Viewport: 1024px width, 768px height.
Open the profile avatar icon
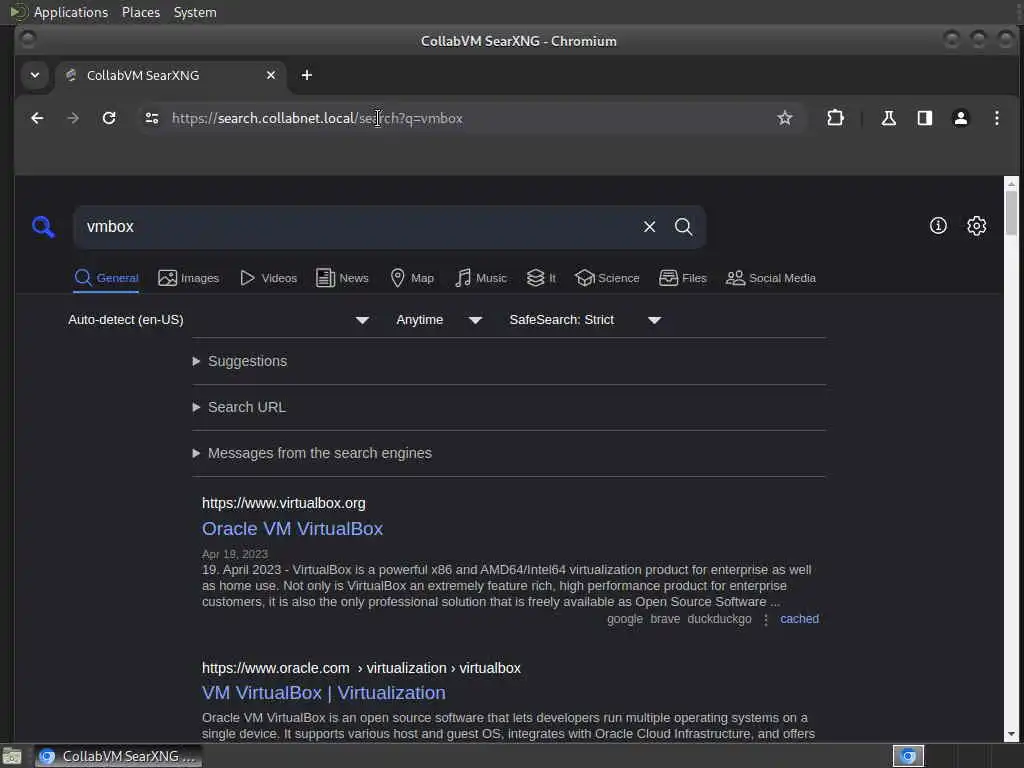click(961, 118)
